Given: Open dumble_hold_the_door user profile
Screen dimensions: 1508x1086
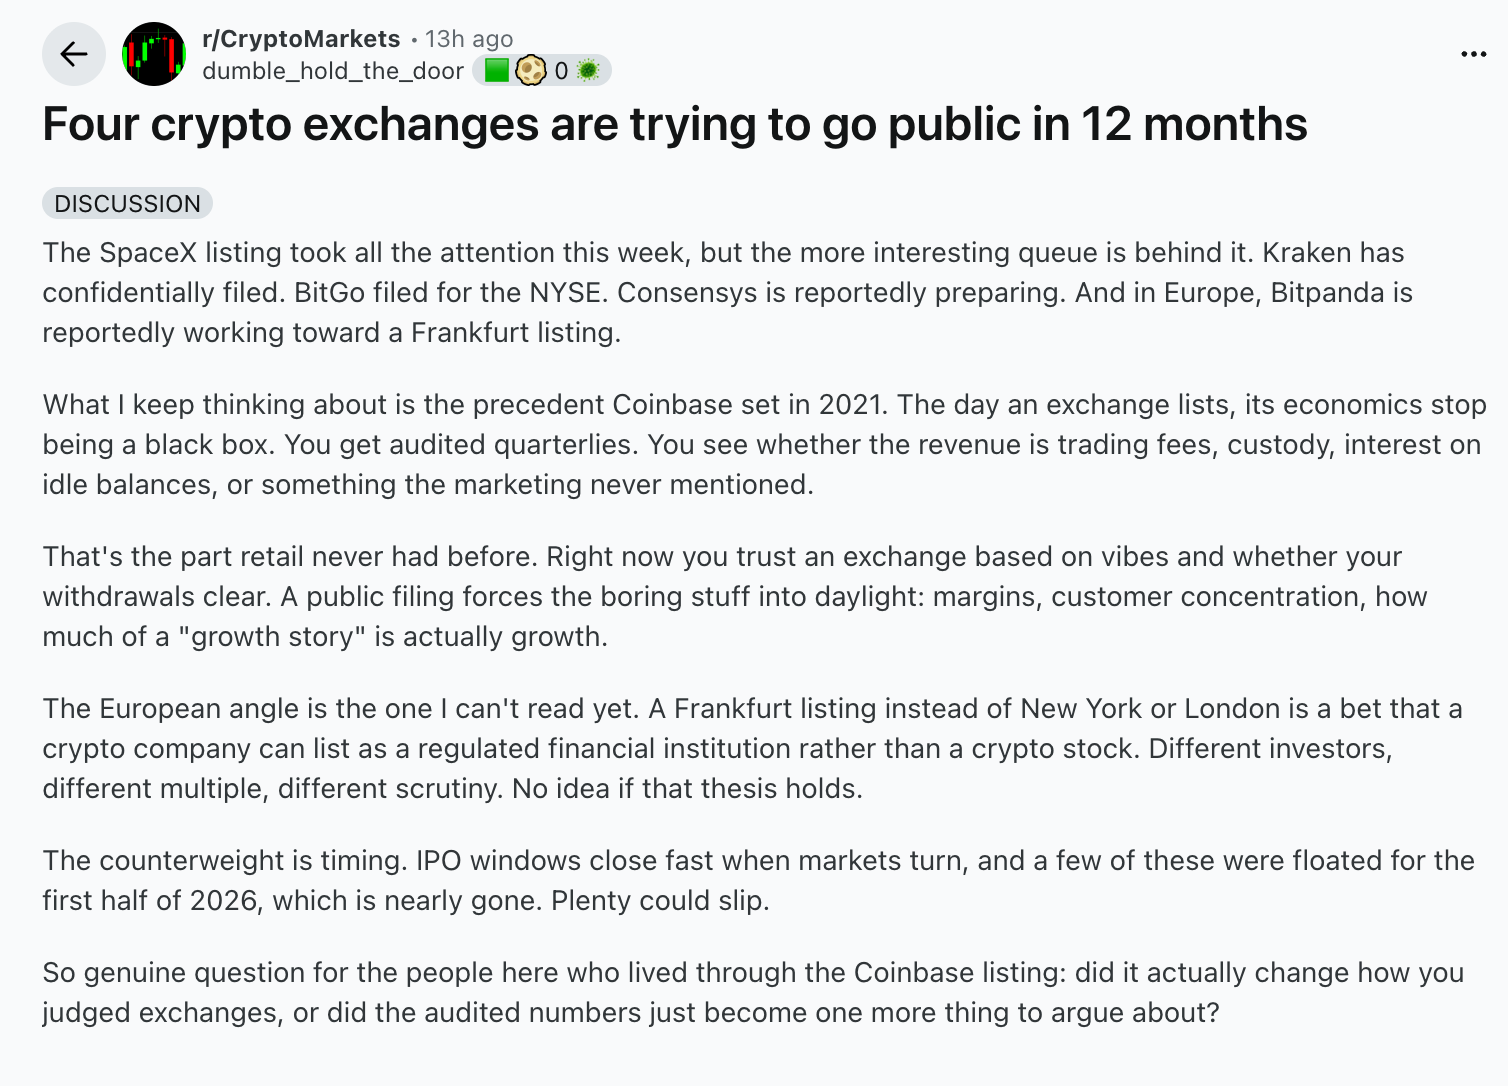Looking at the screenshot, I should pos(333,71).
